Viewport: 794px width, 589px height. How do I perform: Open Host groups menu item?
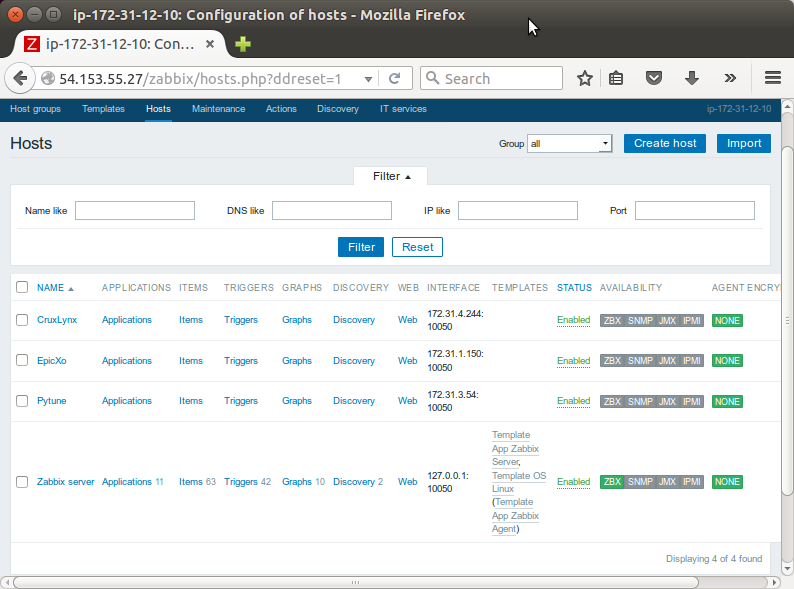[x=35, y=109]
